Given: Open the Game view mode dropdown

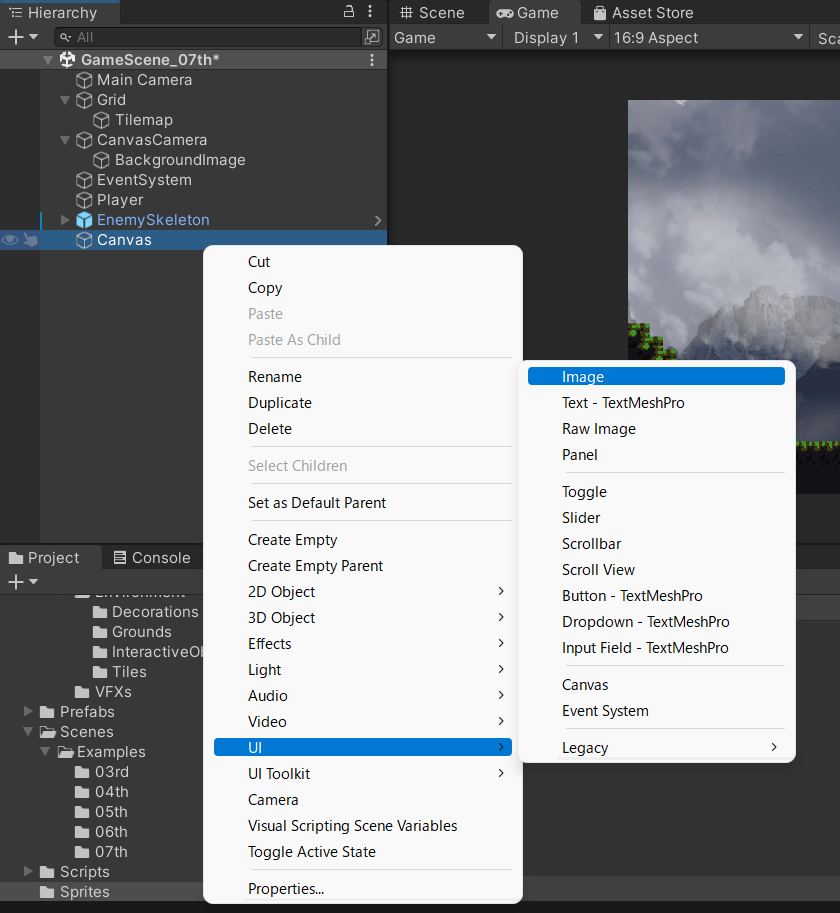Looking at the screenshot, I should coord(445,38).
